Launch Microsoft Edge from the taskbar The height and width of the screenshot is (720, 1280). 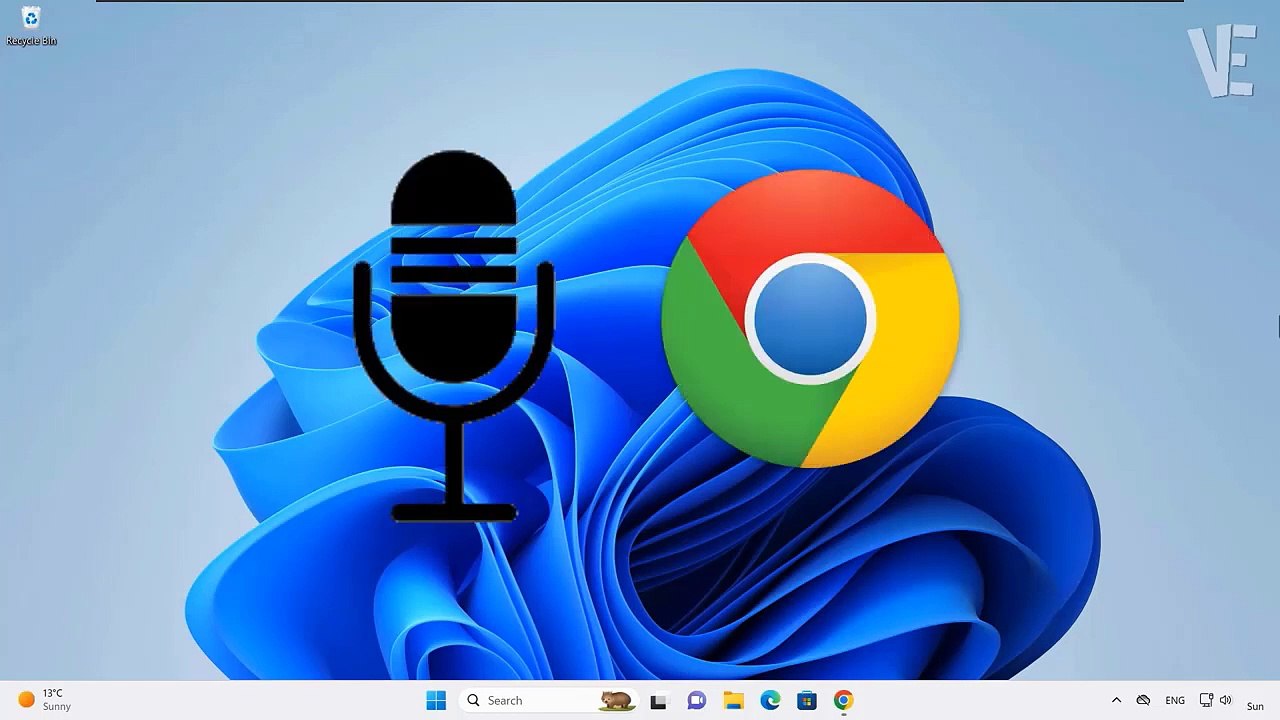pyautogui.click(x=770, y=701)
